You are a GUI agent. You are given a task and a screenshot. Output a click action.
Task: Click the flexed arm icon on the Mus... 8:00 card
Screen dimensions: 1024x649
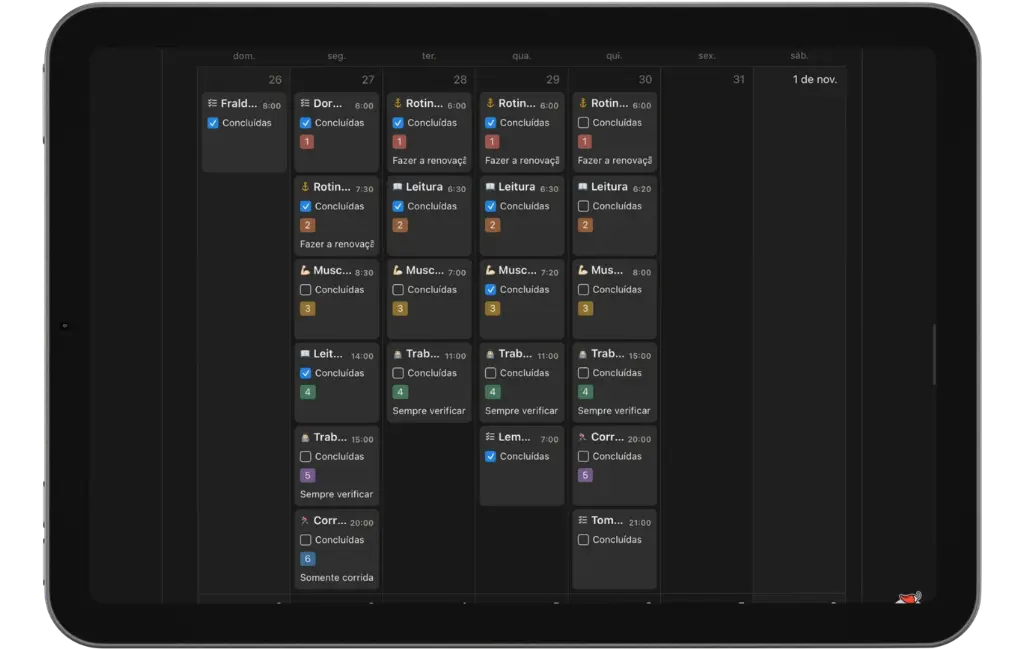(583, 270)
